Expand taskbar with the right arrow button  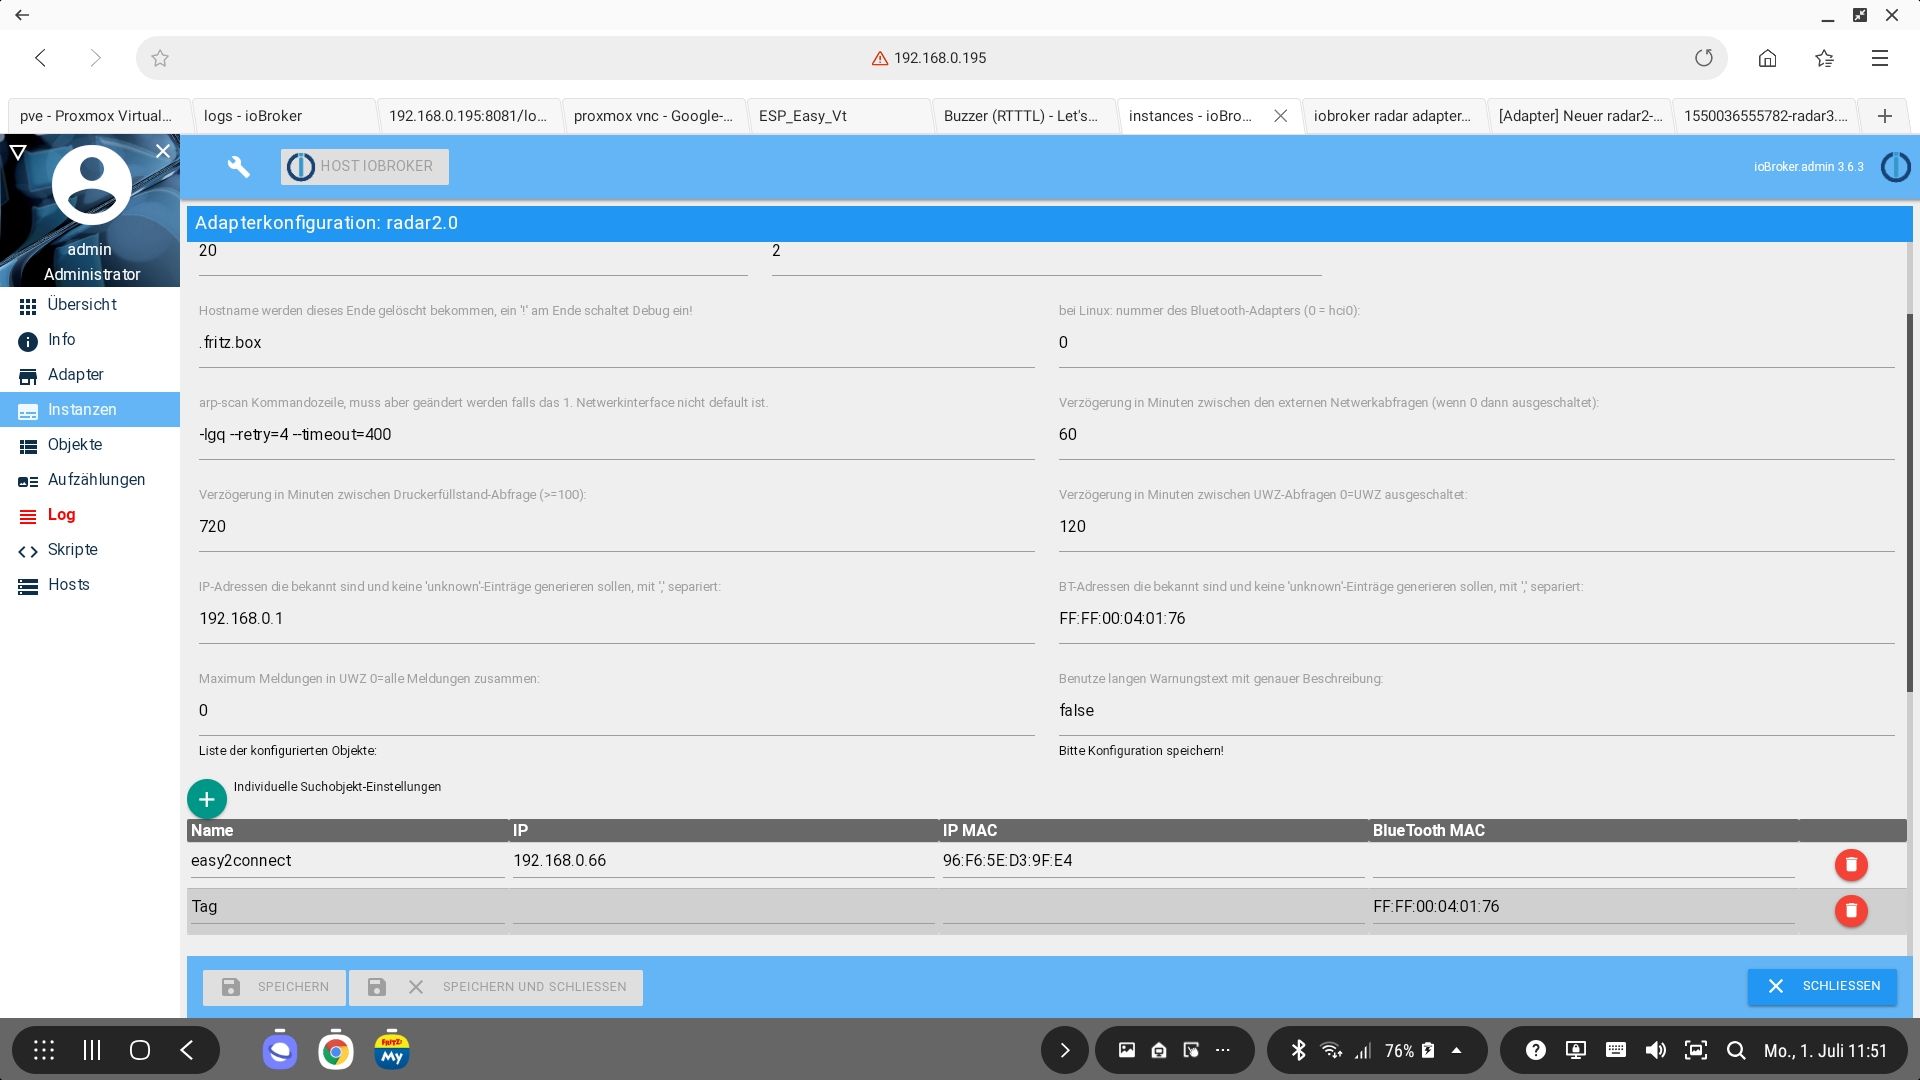click(1065, 1050)
